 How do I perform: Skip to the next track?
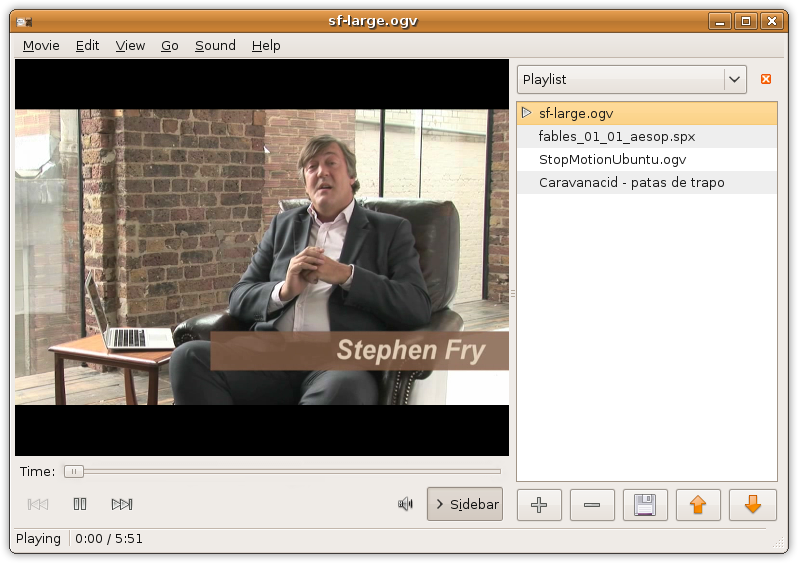click(122, 504)
